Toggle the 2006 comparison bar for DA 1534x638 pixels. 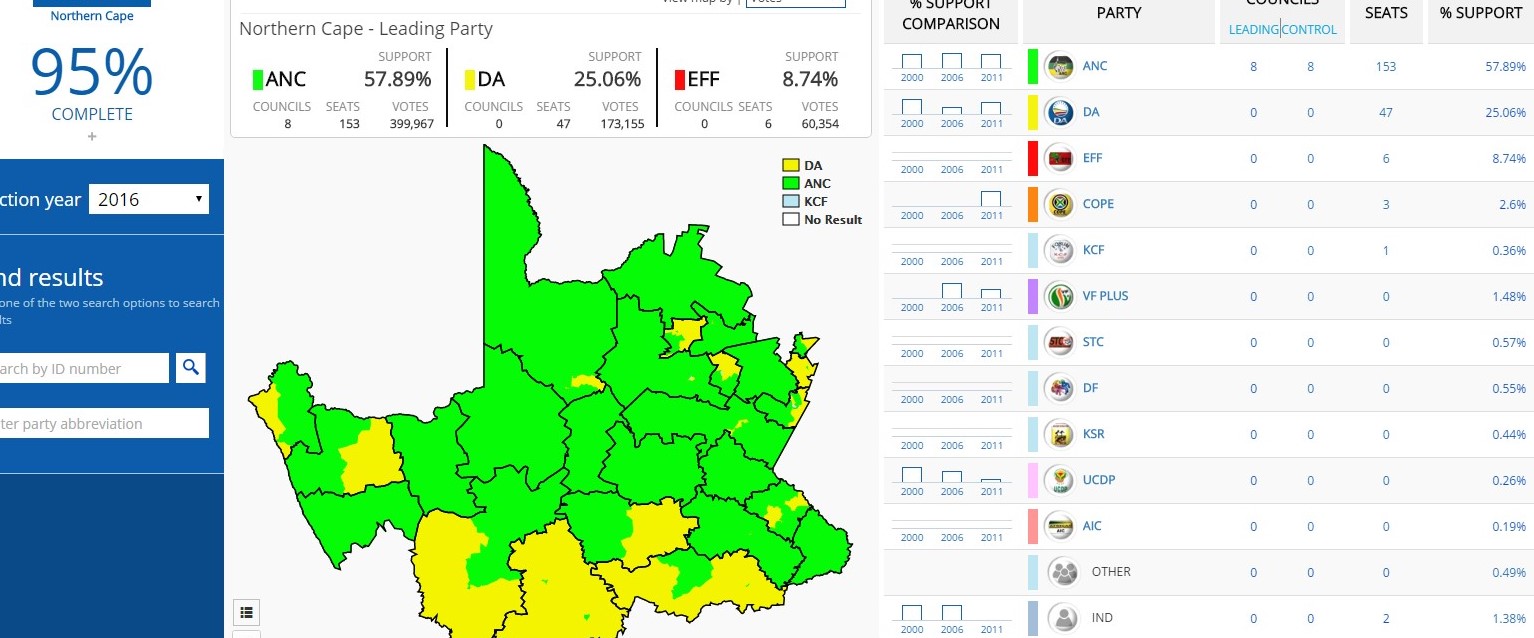tap(951, 108)
